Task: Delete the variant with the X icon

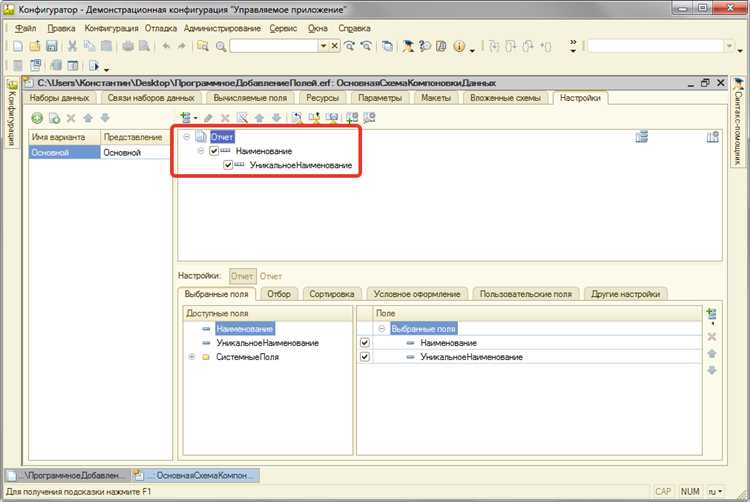Action: coord(71,118)
